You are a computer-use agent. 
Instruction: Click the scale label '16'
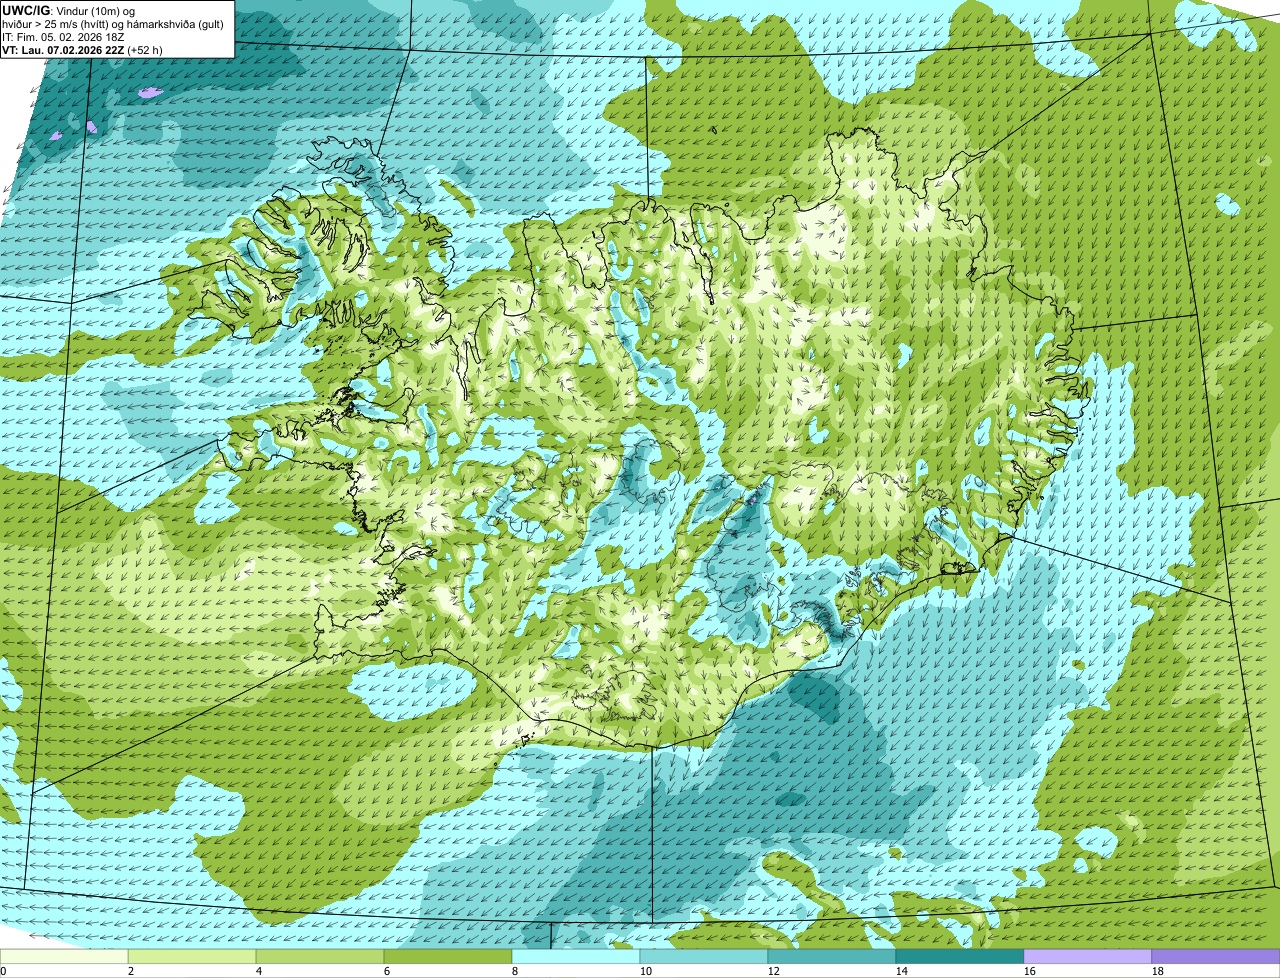[x=1030, y=971]
